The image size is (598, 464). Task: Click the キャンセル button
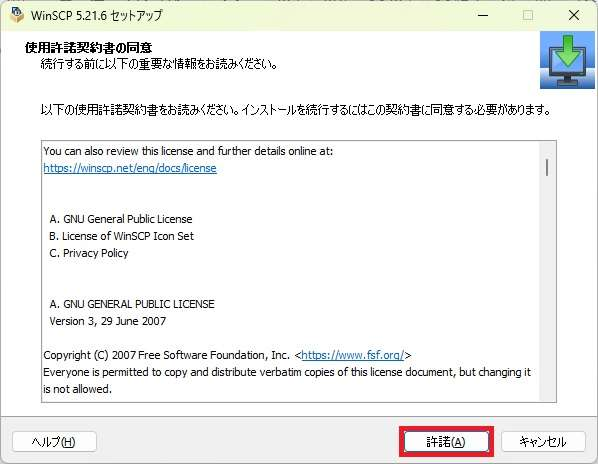point(543,442)
